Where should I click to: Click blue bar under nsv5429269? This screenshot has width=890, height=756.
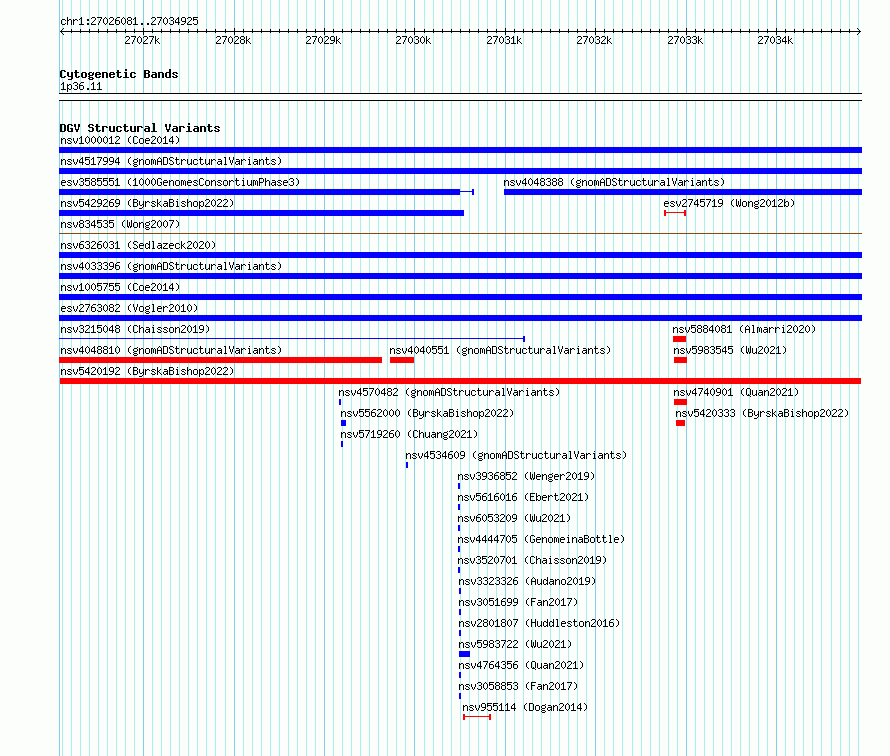pyautogui.click(x=262, y=213)
